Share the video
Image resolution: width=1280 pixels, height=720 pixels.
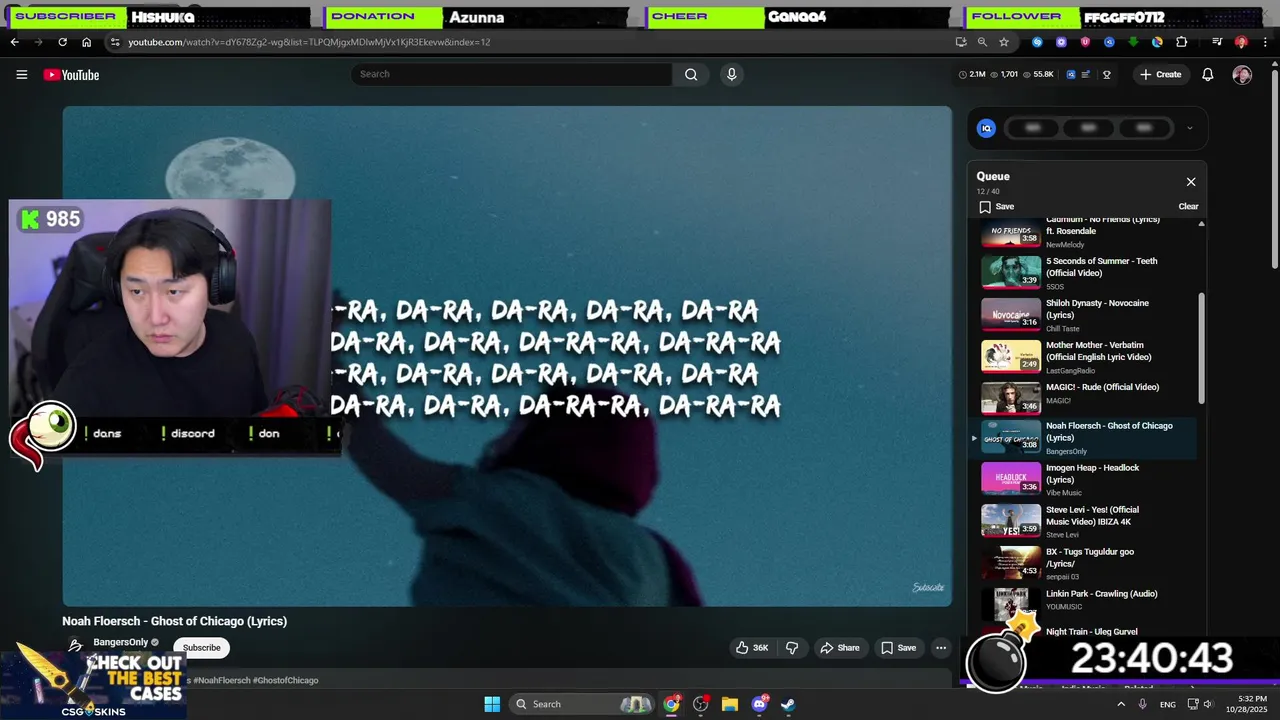[840, 648]
